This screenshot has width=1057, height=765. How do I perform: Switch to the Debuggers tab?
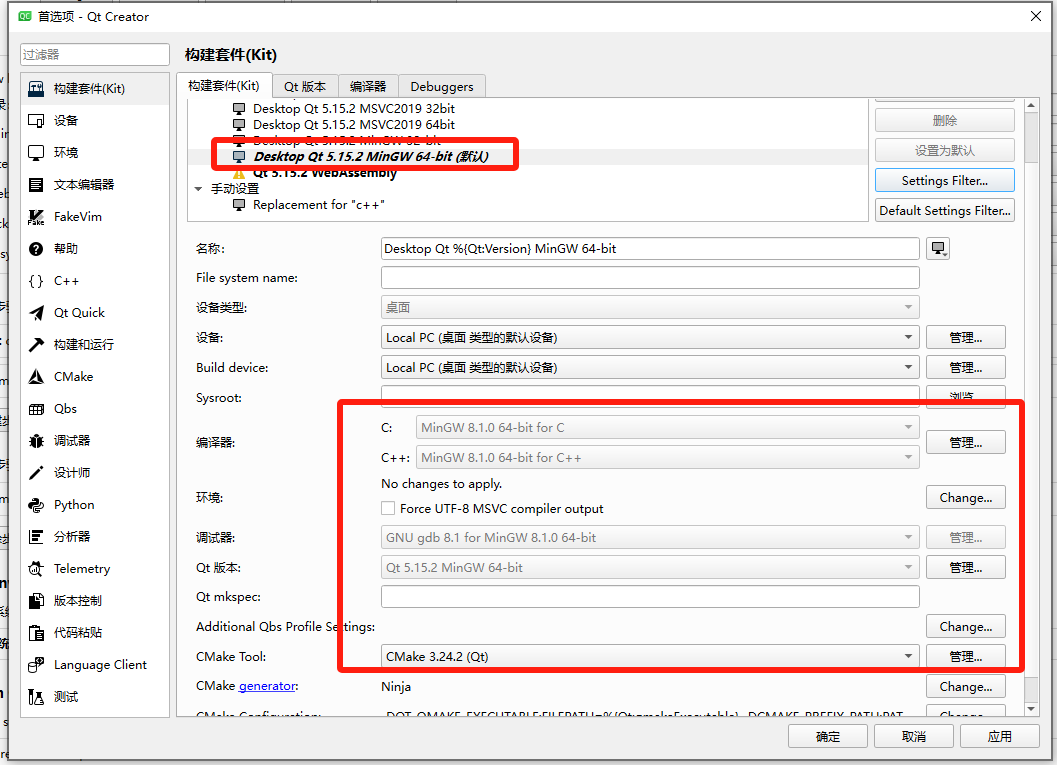[x=442, y=87]
